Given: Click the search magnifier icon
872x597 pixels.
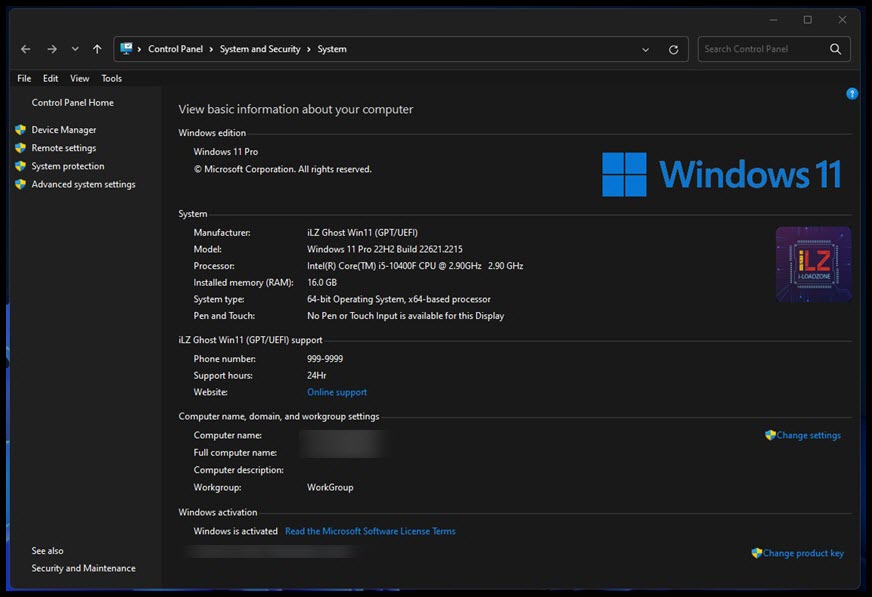Looking at the screenshot, I should pyautogui.click(x=835, y=49).
